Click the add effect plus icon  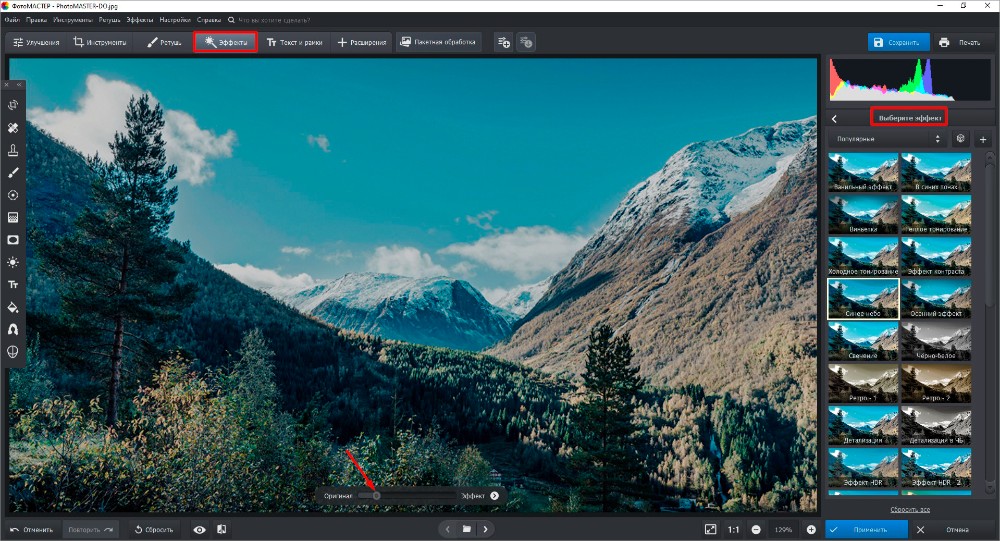pos(982,140)
